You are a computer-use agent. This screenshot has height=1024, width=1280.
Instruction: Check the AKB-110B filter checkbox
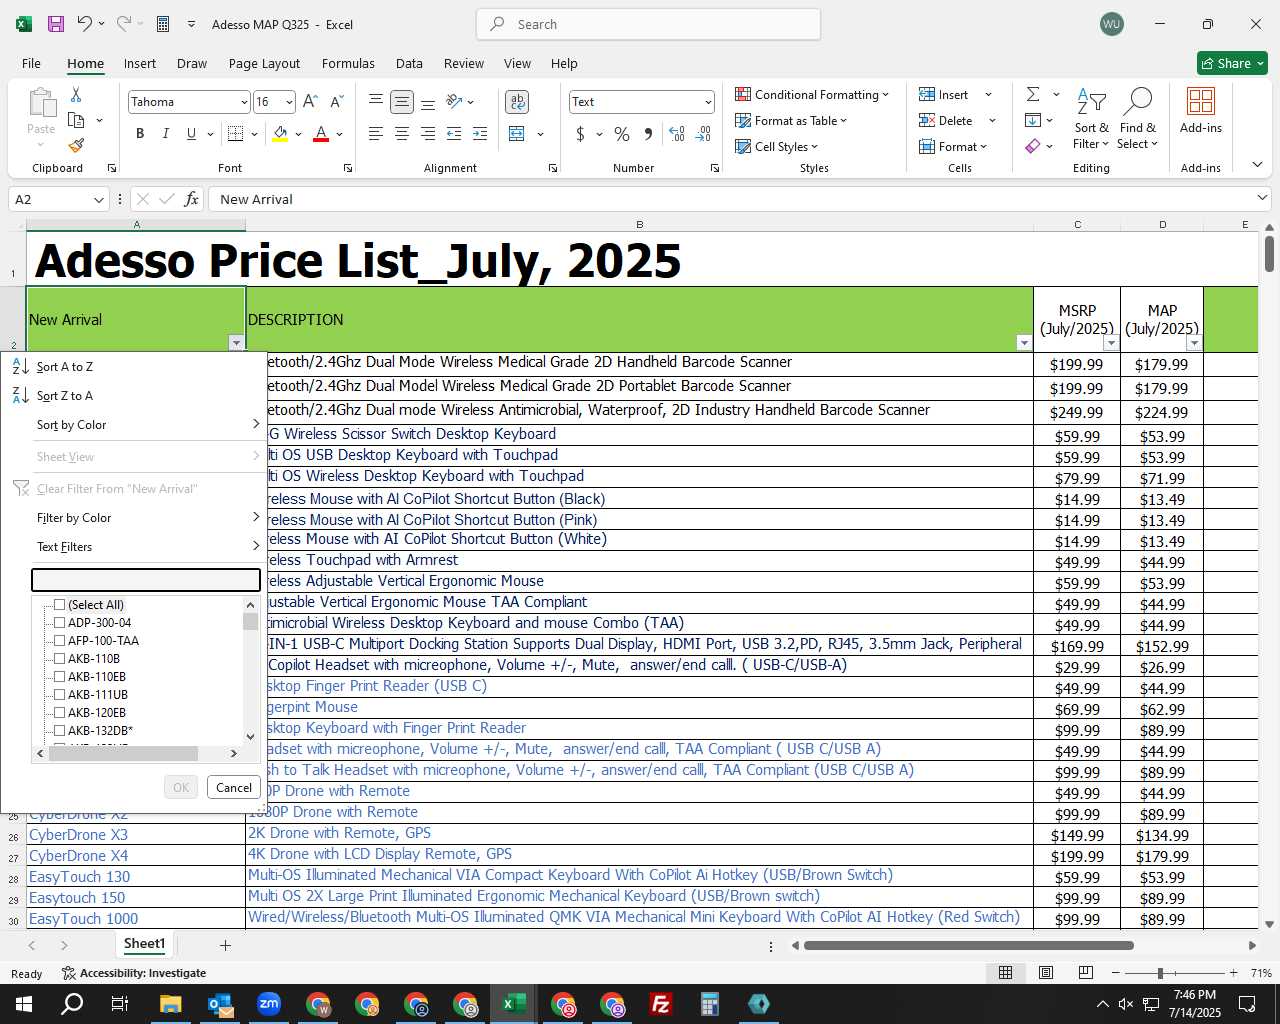click(59, 659)
